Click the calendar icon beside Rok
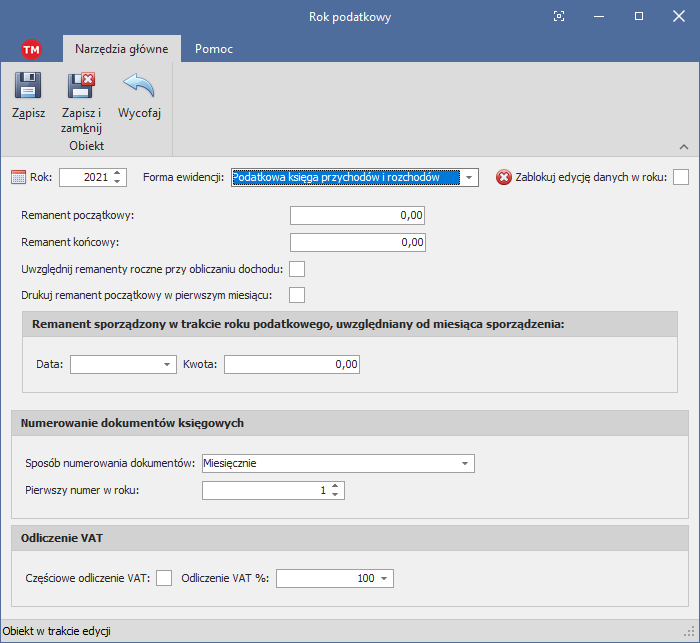 point(18,178)
